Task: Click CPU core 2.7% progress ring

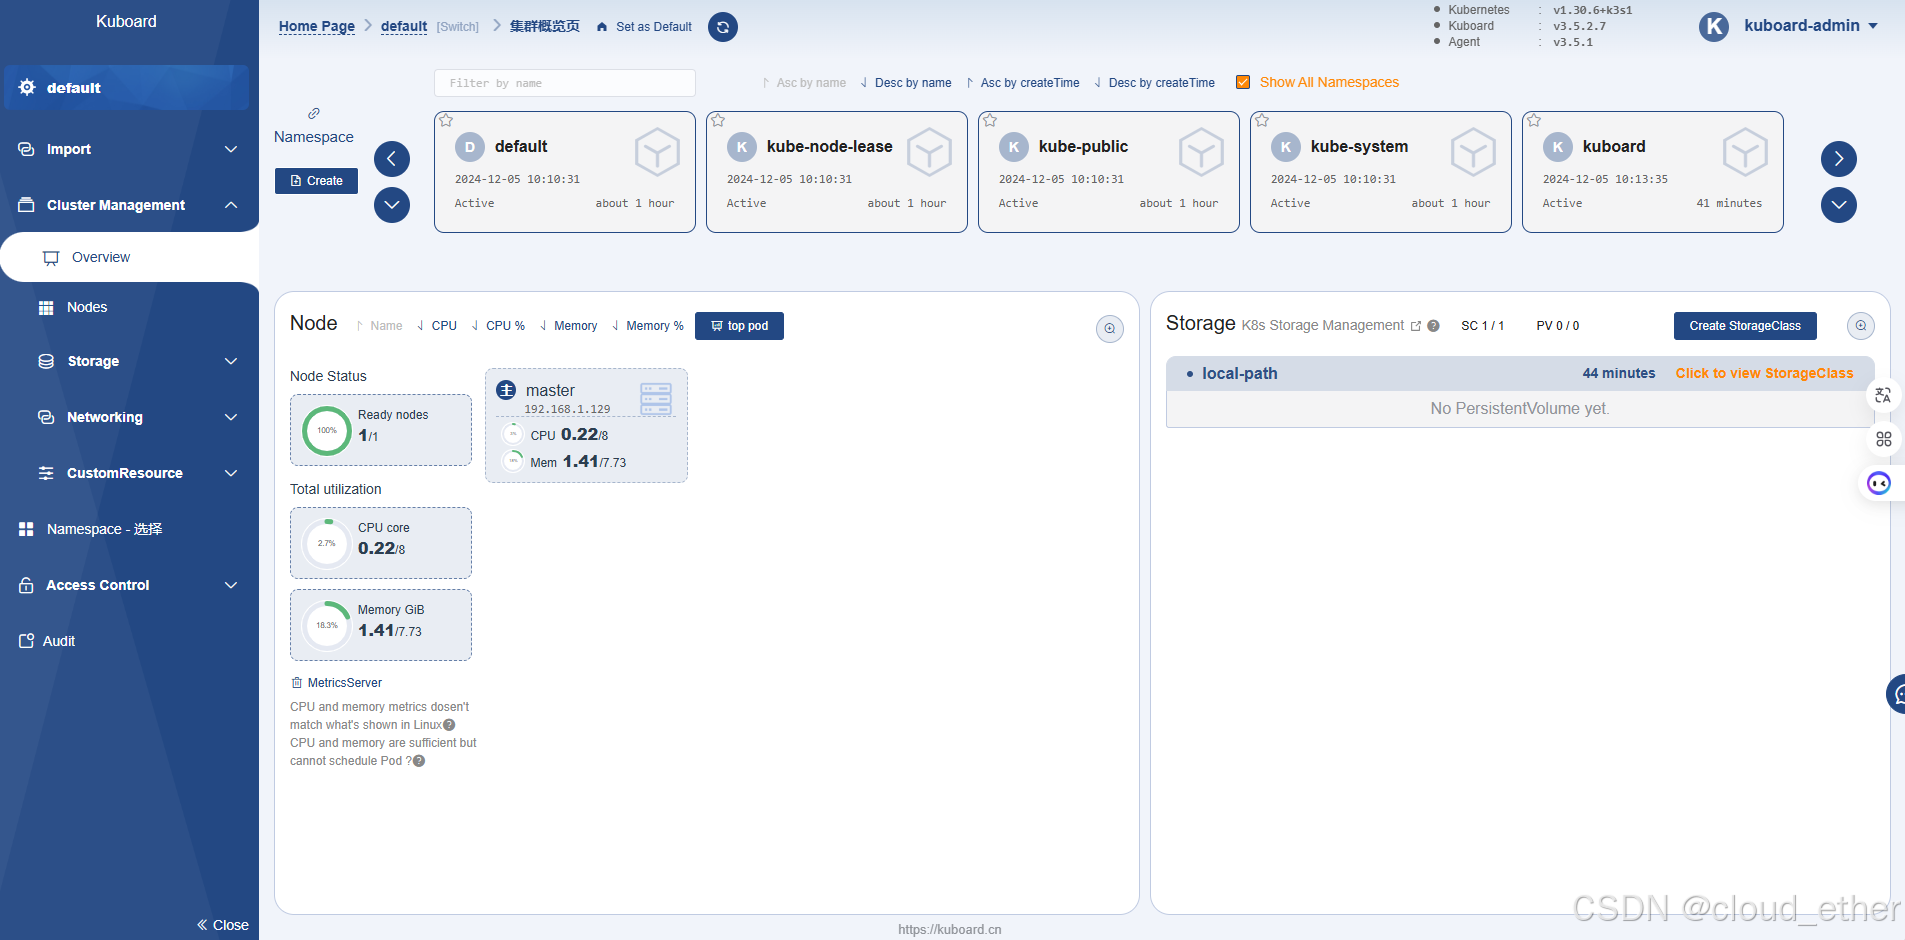Action: tap(327, 543)
